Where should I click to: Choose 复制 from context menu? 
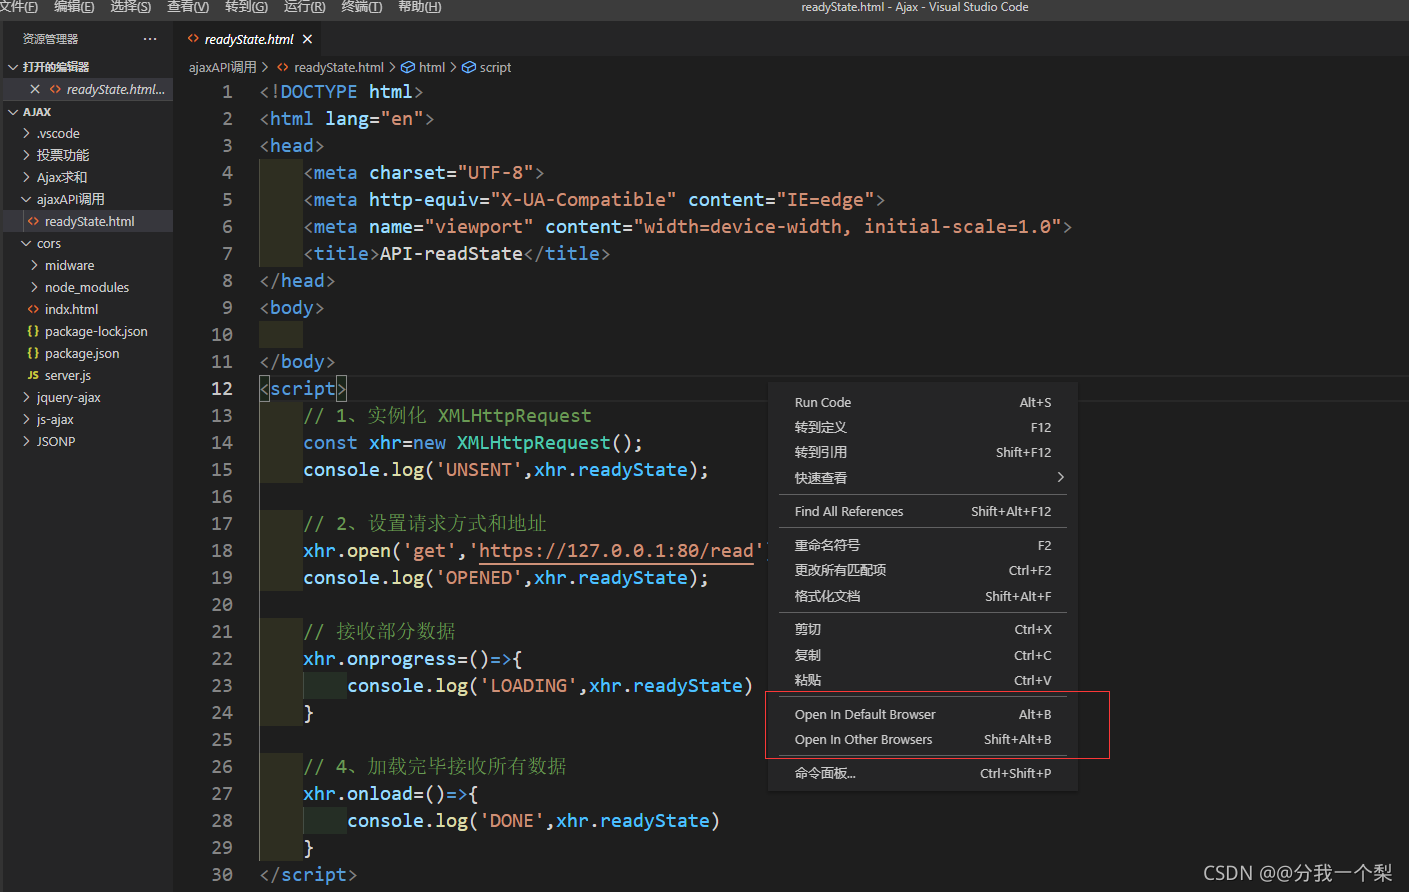point(922,655)
